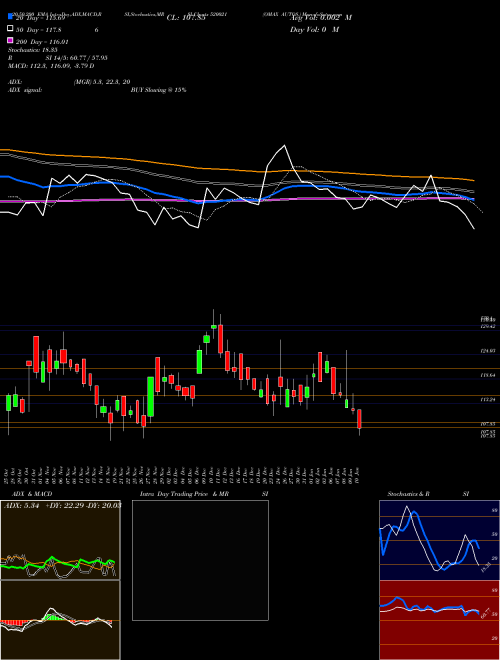Viewport: 500px width, 660px height.
Task: Click the white 50 Day legend swatch
Action: coord(10,29)
